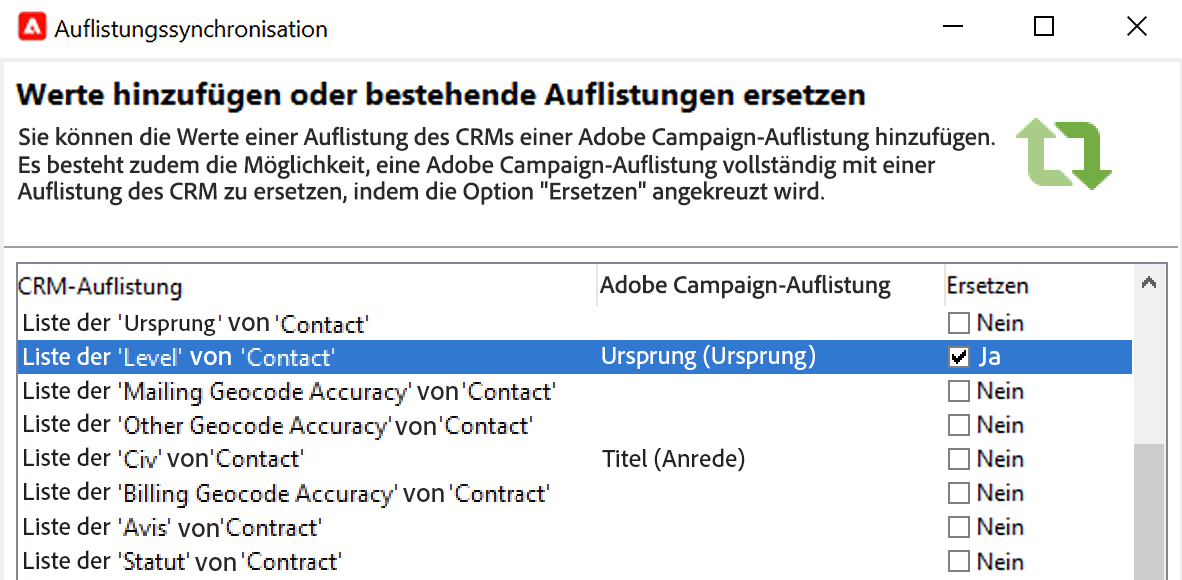This screenshot has height=580, width=1182.
Task: Tick the checkbox for 'Statut' von 'Contract'
Action: tap(959, 561)
